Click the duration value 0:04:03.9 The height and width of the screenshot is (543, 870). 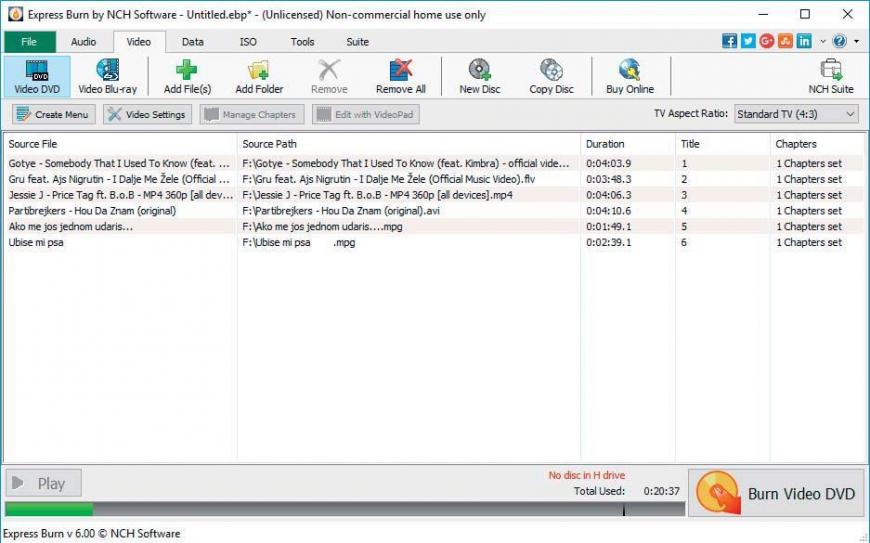609,163
